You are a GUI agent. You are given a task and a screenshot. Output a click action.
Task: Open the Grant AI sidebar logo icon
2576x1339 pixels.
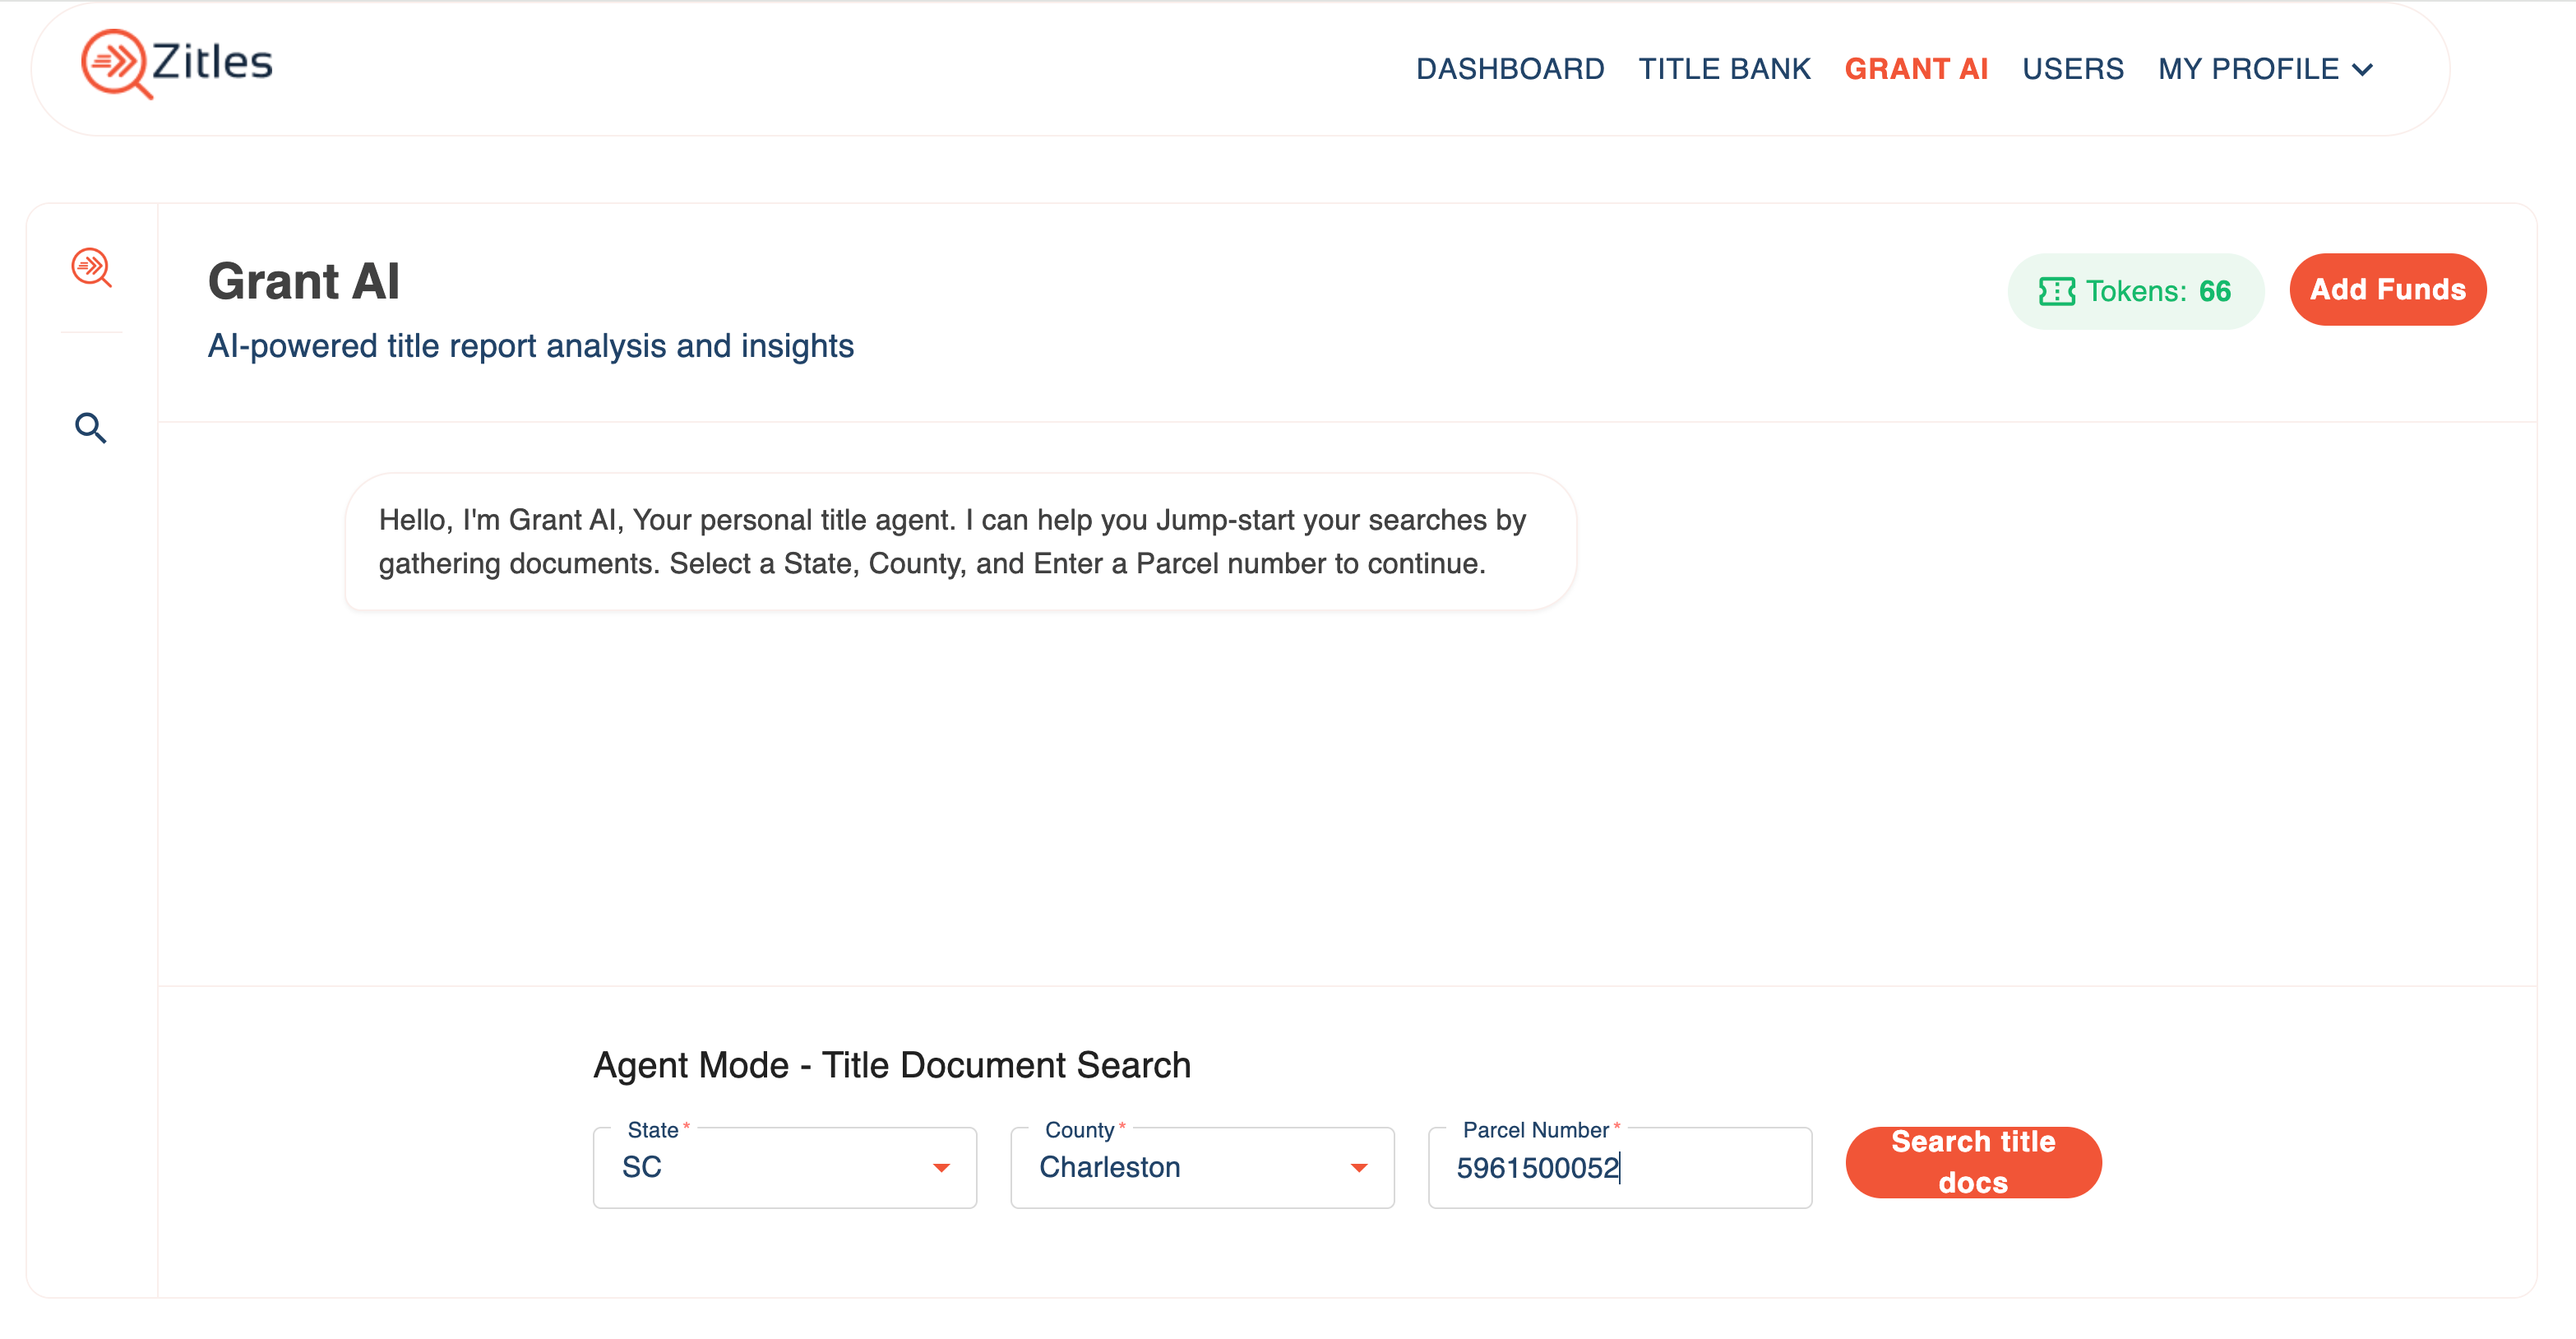(91, 267)
